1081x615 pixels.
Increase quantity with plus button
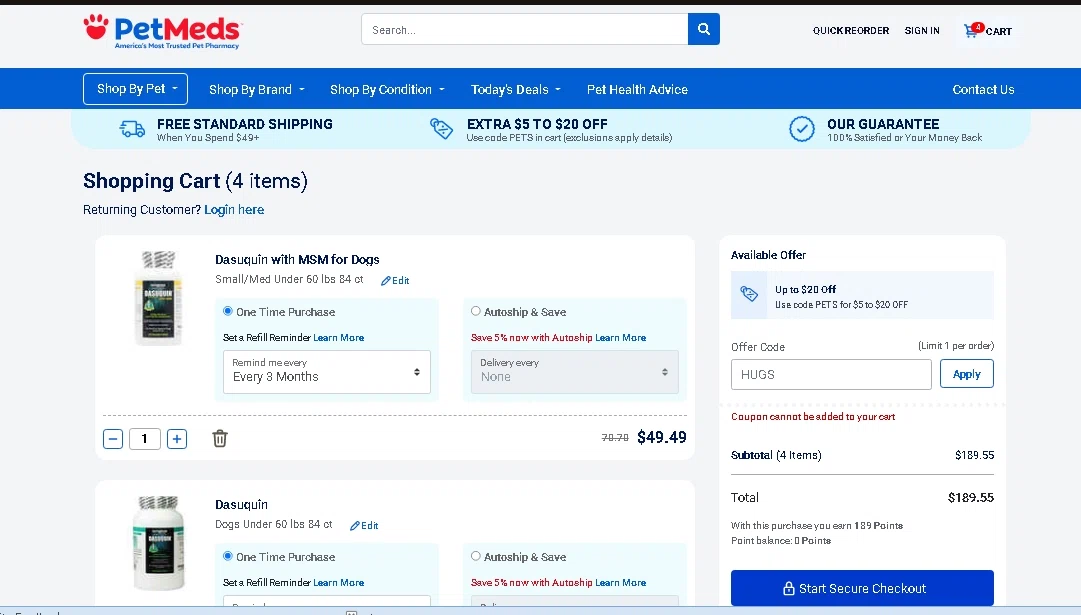point(177,438)
